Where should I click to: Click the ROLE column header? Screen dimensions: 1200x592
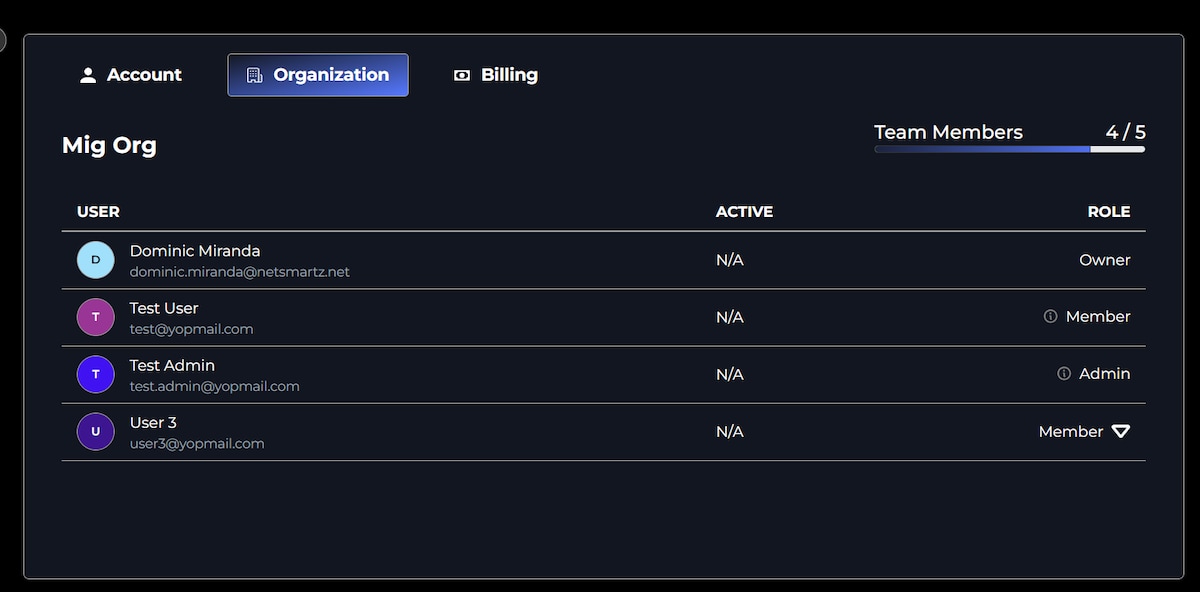(1109, 212)
